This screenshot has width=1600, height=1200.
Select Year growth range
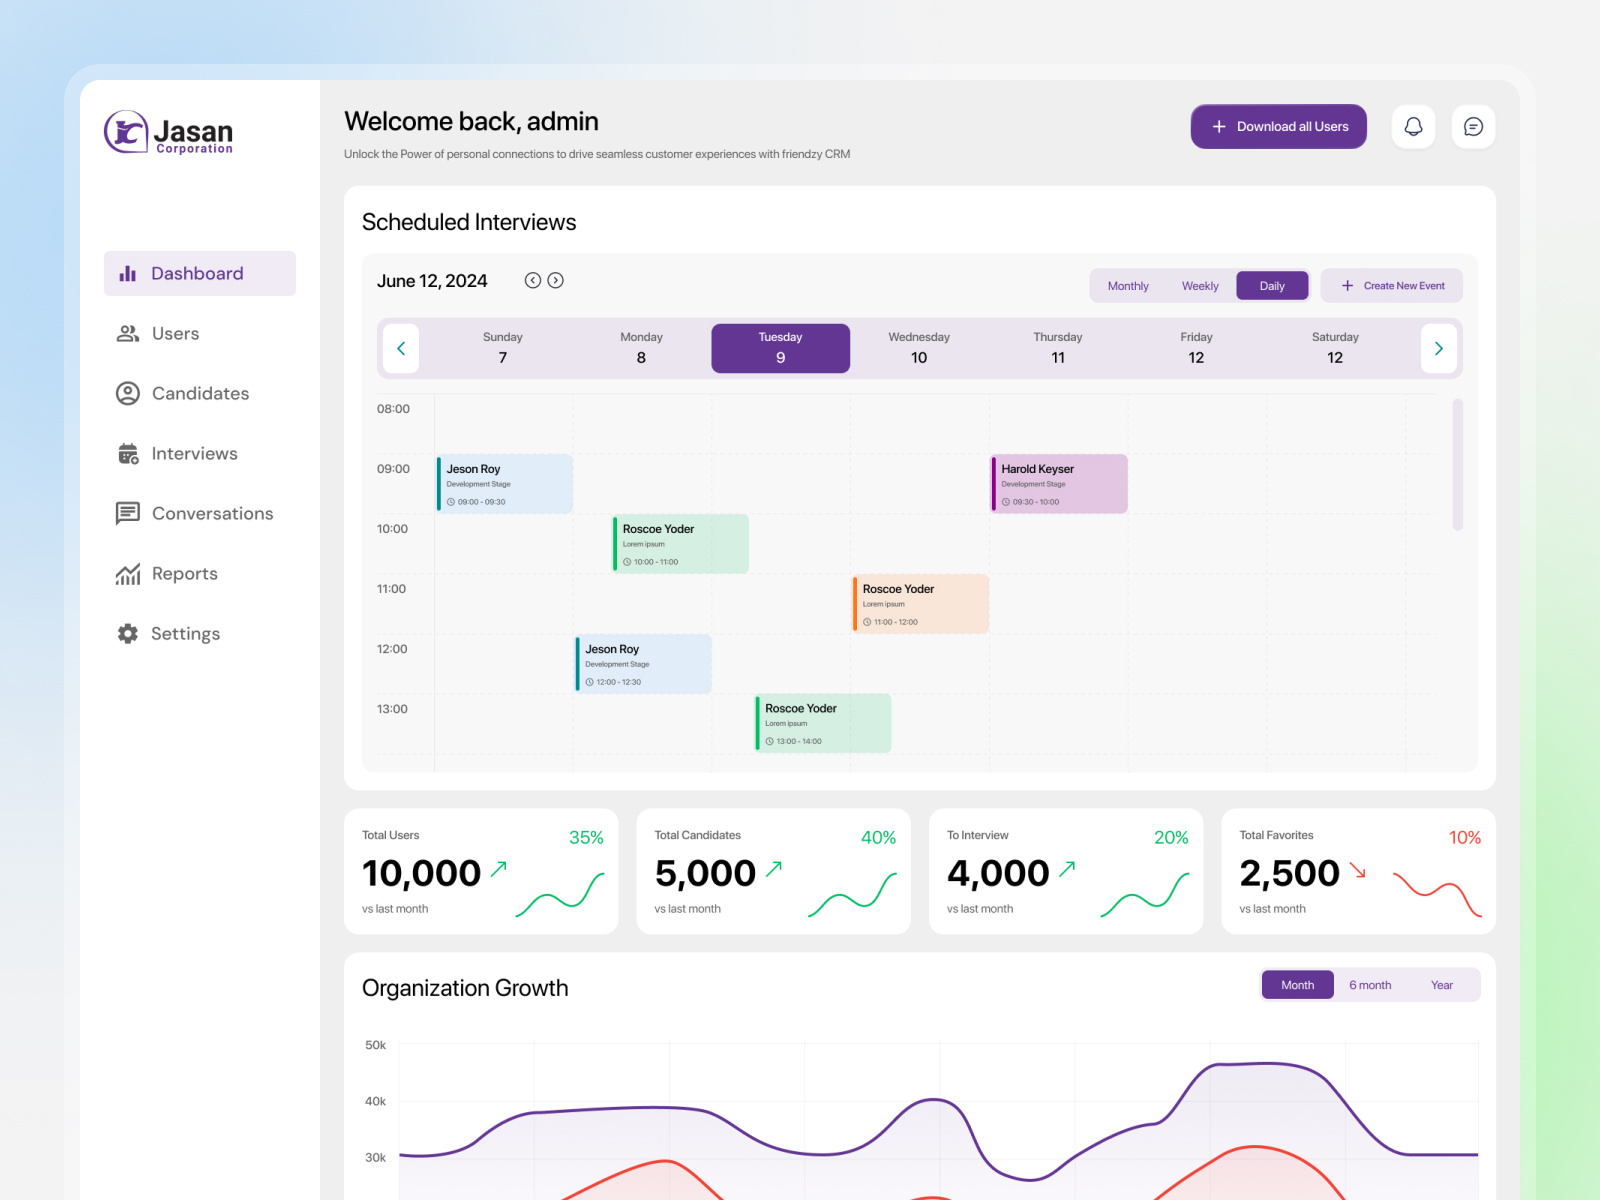[1442, 985]
